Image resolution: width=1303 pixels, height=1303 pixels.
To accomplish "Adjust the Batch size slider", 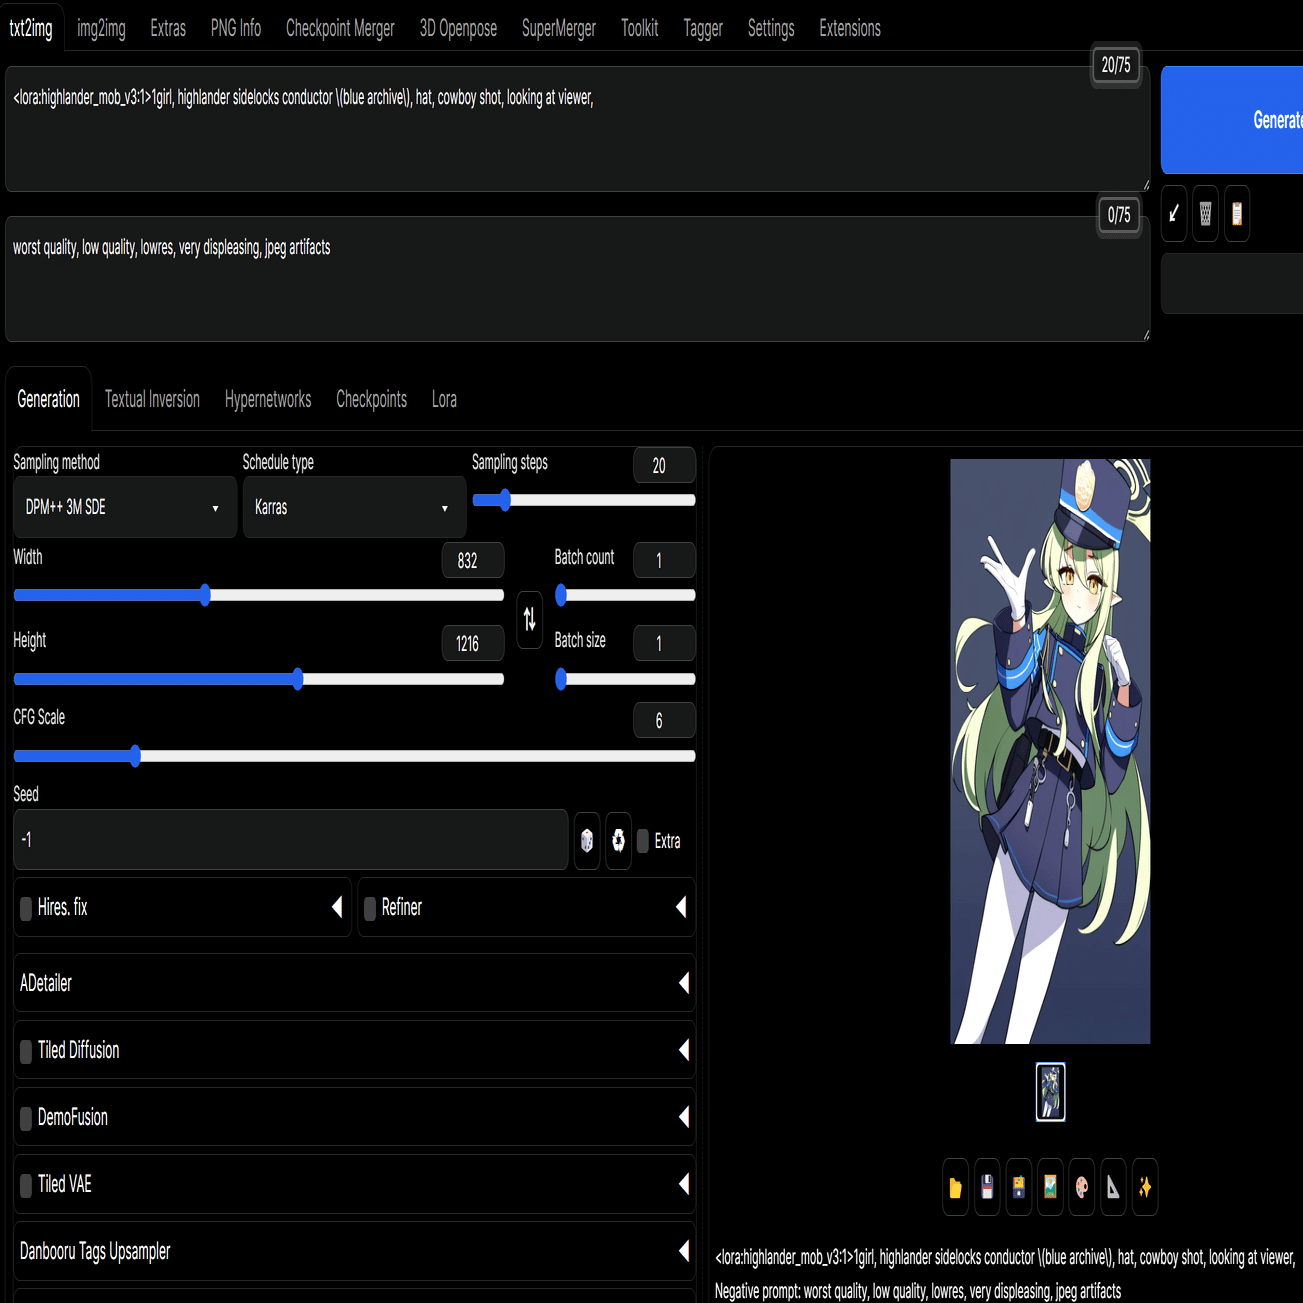I will (625, 679).
